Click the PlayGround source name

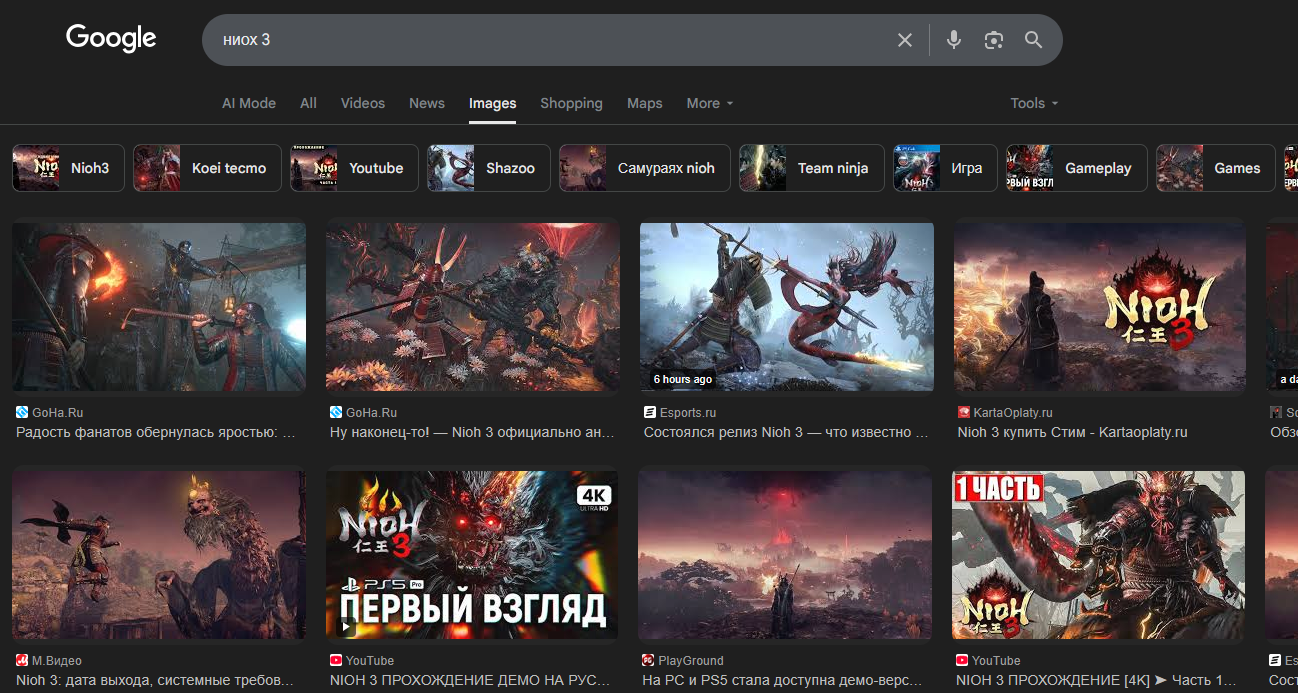pyautogui.click(x=690, y=661)
